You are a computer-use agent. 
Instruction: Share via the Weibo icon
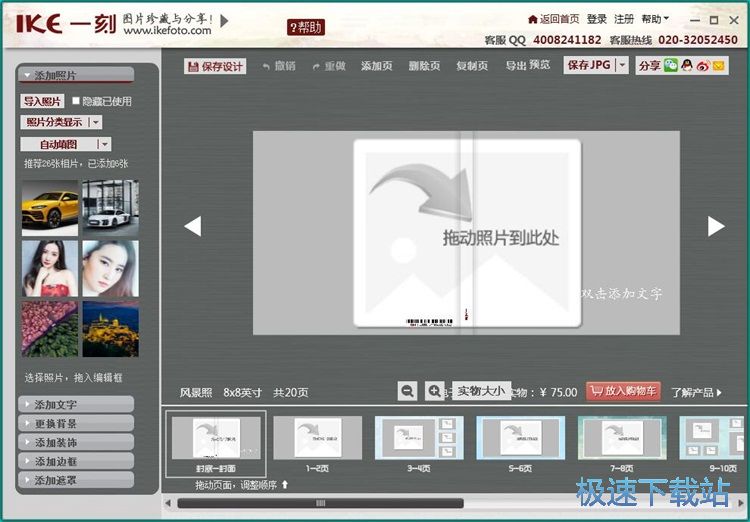coord(703,66)
